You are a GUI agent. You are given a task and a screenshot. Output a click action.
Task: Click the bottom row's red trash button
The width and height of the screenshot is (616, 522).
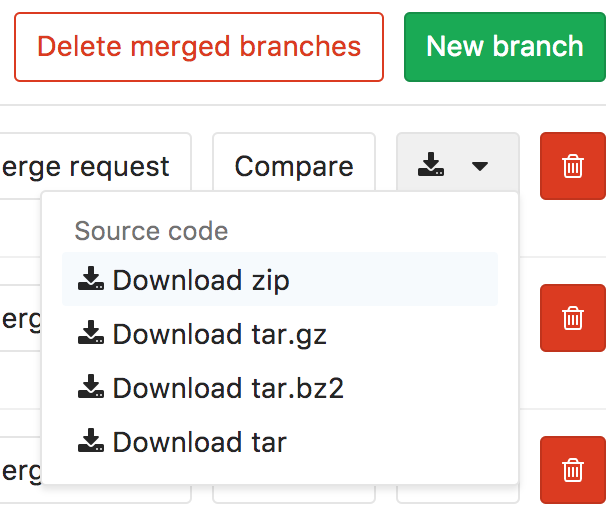point(573,470)
